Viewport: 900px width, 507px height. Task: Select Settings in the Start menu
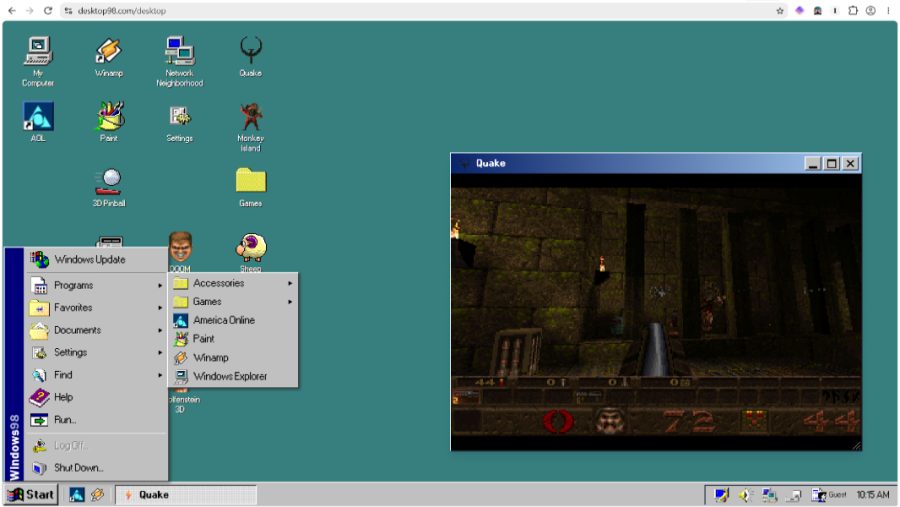point(96,353)
